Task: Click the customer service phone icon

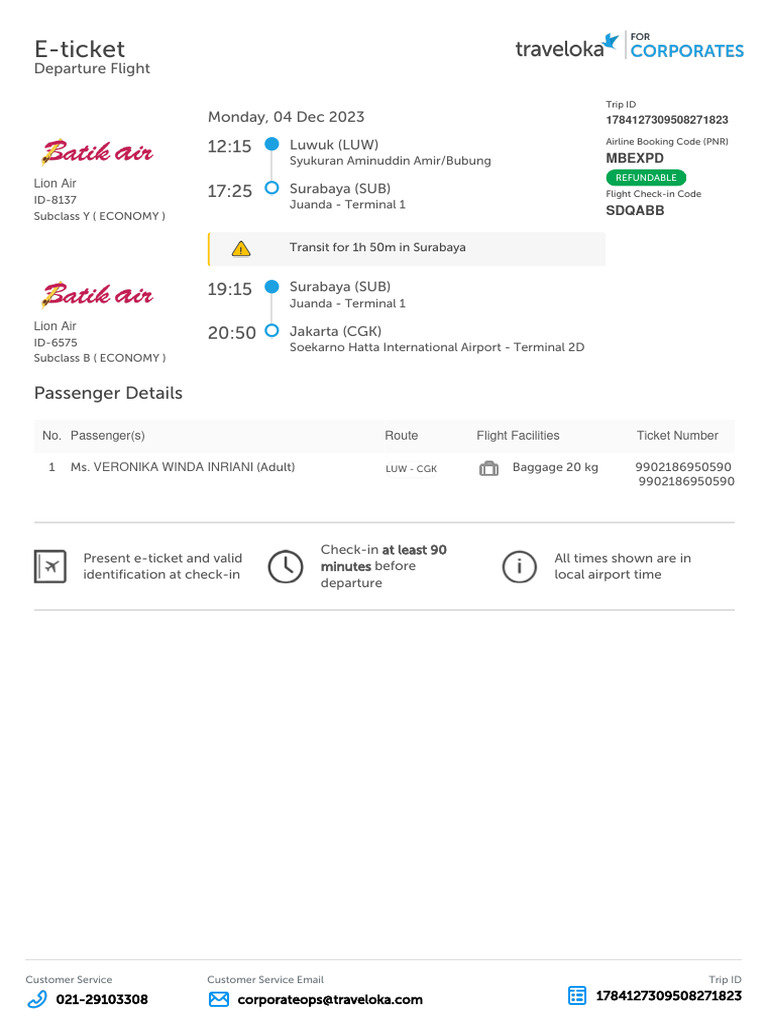Action: 37,999
